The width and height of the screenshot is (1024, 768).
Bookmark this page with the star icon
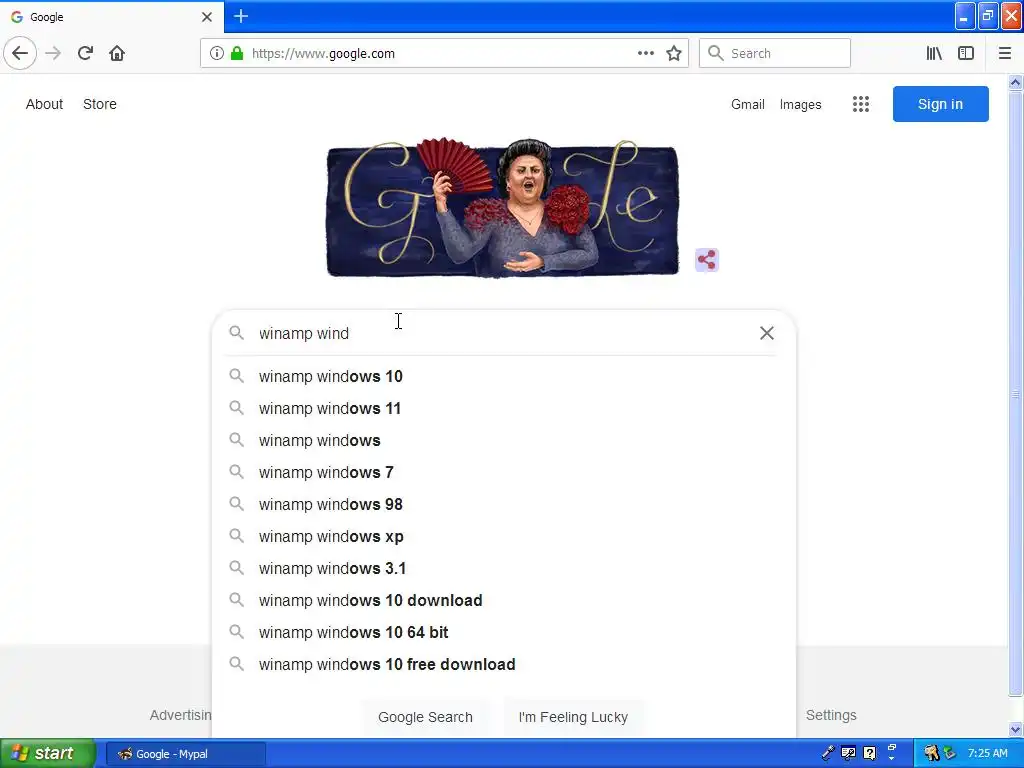point(674,54)
